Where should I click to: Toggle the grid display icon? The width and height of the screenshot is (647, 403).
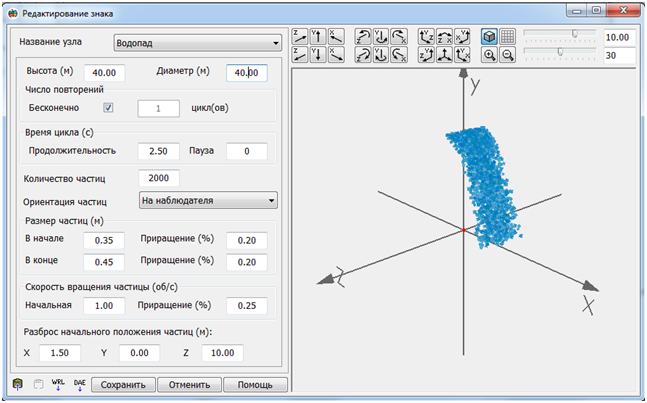coord(507,36)
